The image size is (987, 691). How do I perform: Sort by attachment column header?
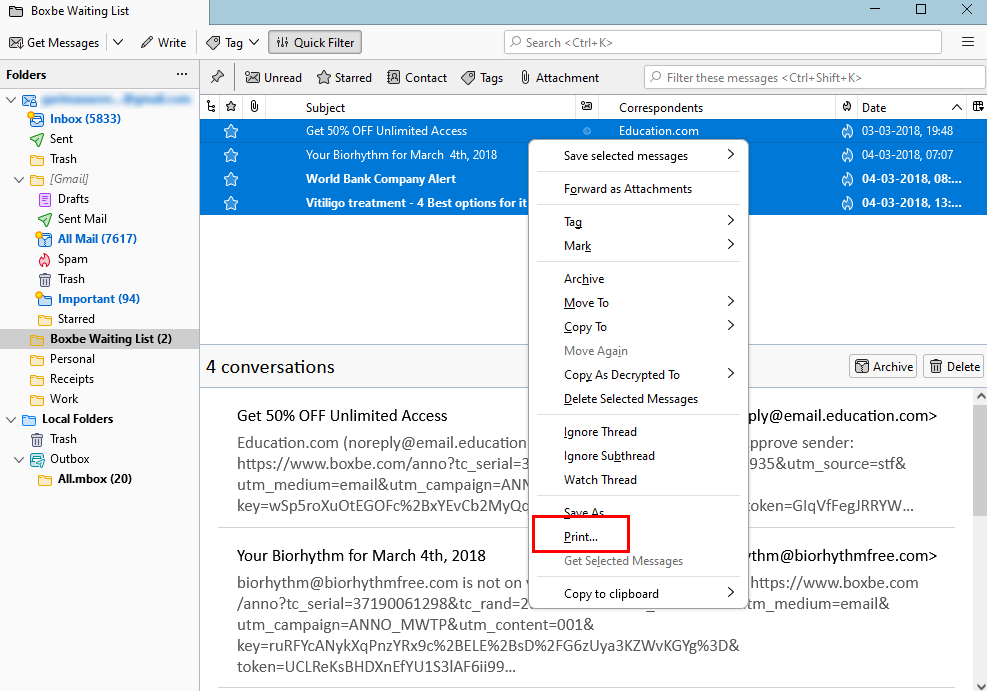click(254, 107)
